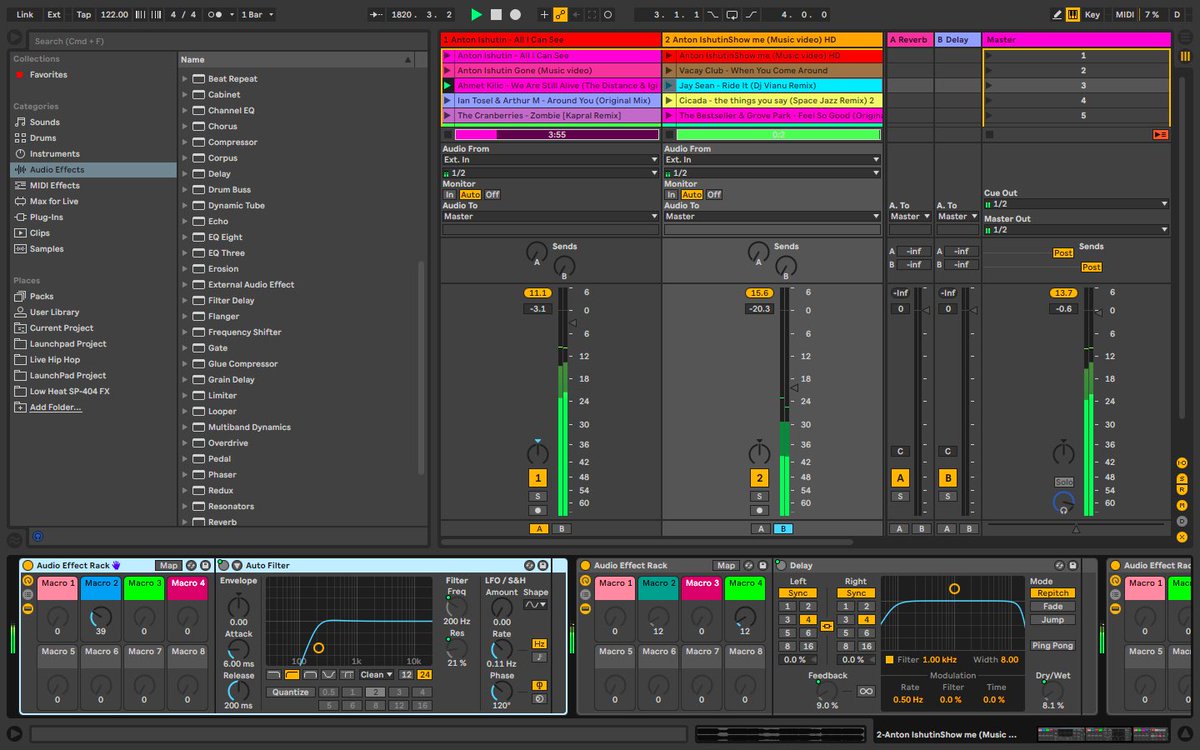Set Track 2 Monitor to Off
The width and height of the screenshot is (1200, 750).
point(714,194)
